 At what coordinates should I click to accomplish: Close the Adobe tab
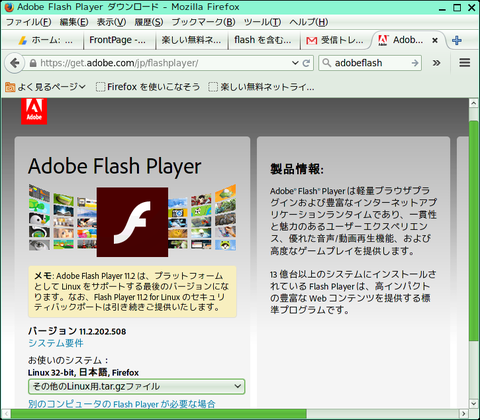click(435, 40)
